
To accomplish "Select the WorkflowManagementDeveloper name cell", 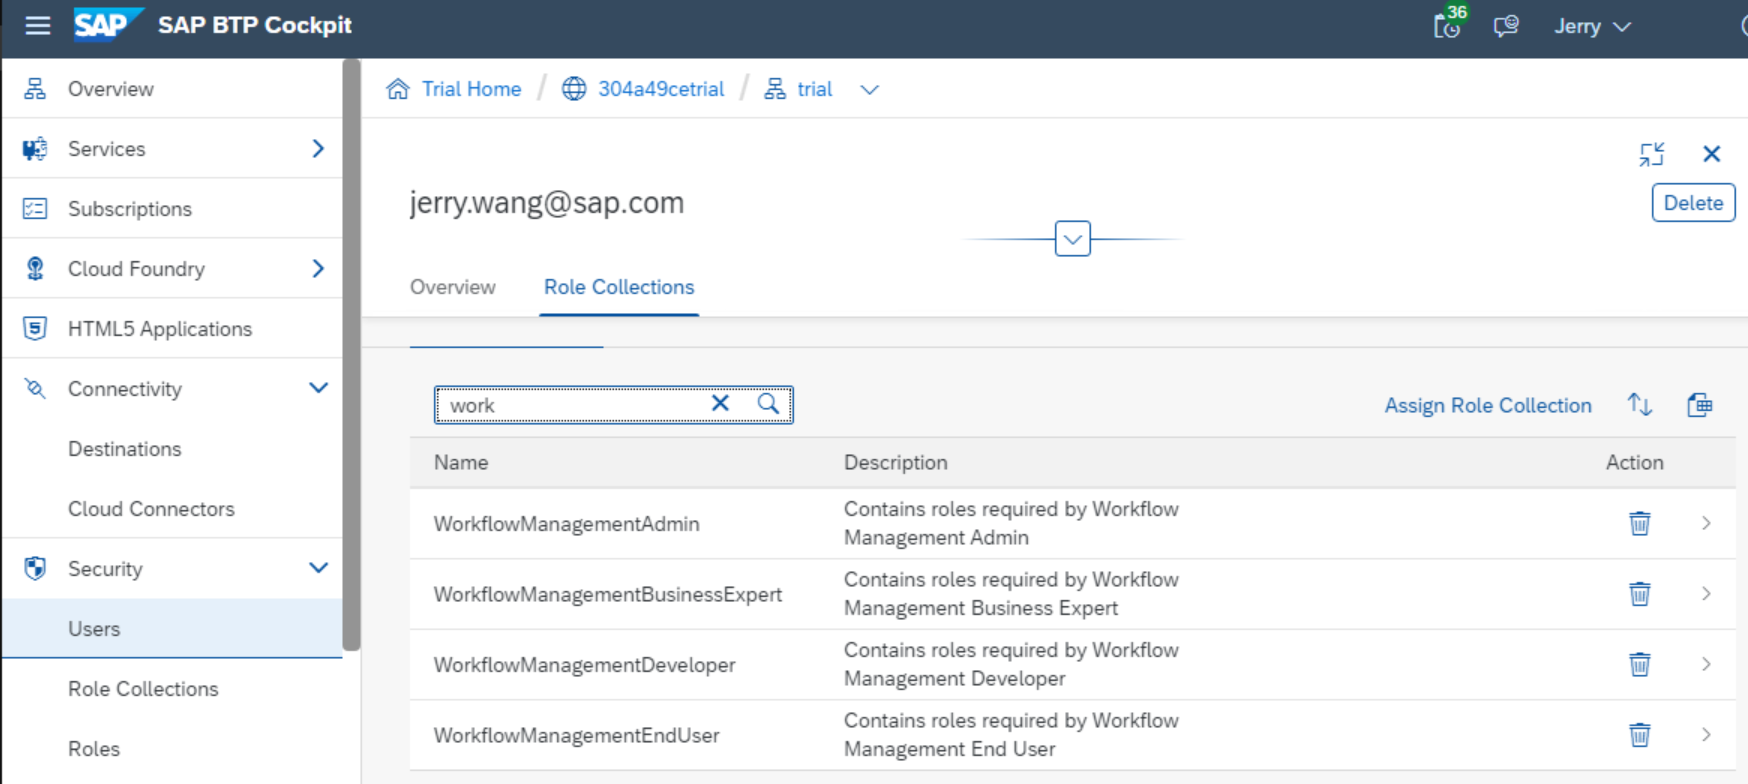I will pos(584,665).
